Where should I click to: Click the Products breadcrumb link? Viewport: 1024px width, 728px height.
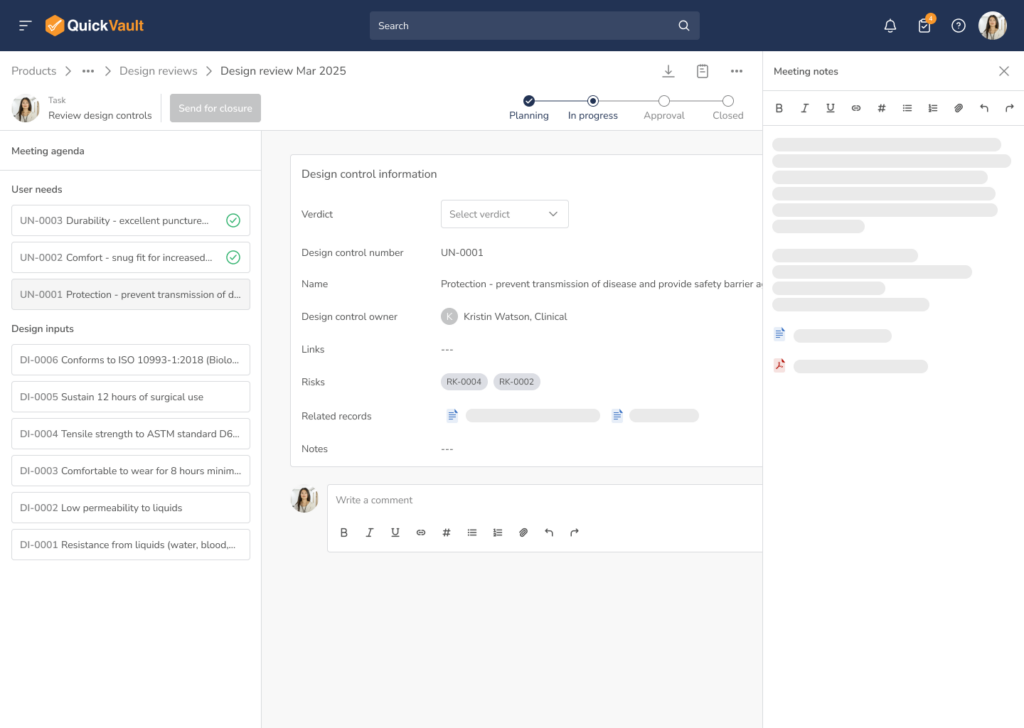[34, 70]
